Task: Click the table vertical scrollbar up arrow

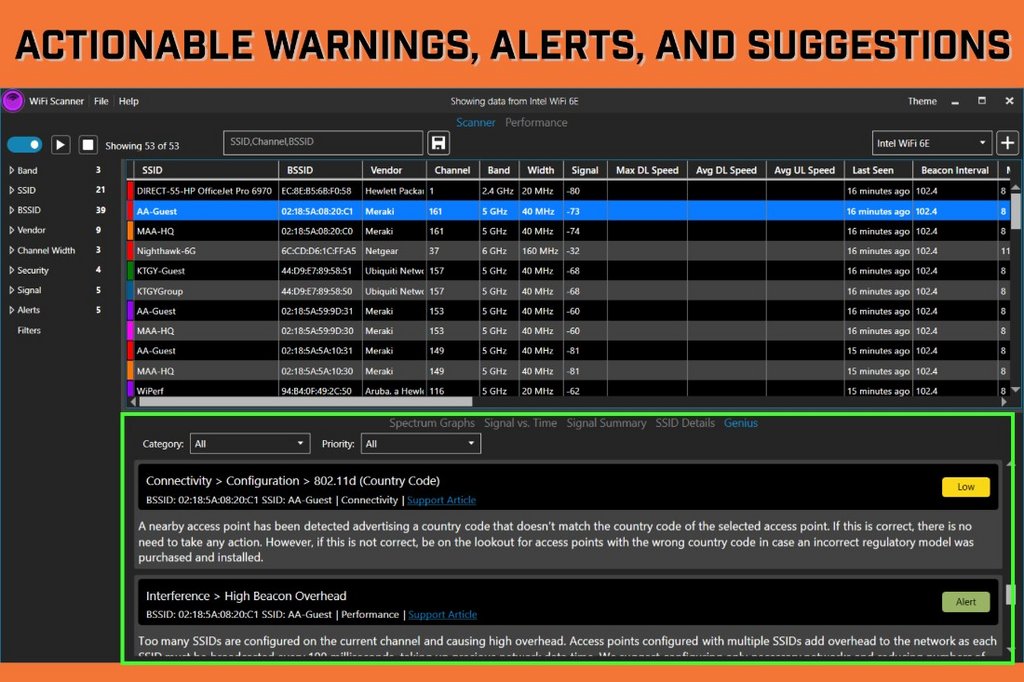Action: [x=1015, y=187]
